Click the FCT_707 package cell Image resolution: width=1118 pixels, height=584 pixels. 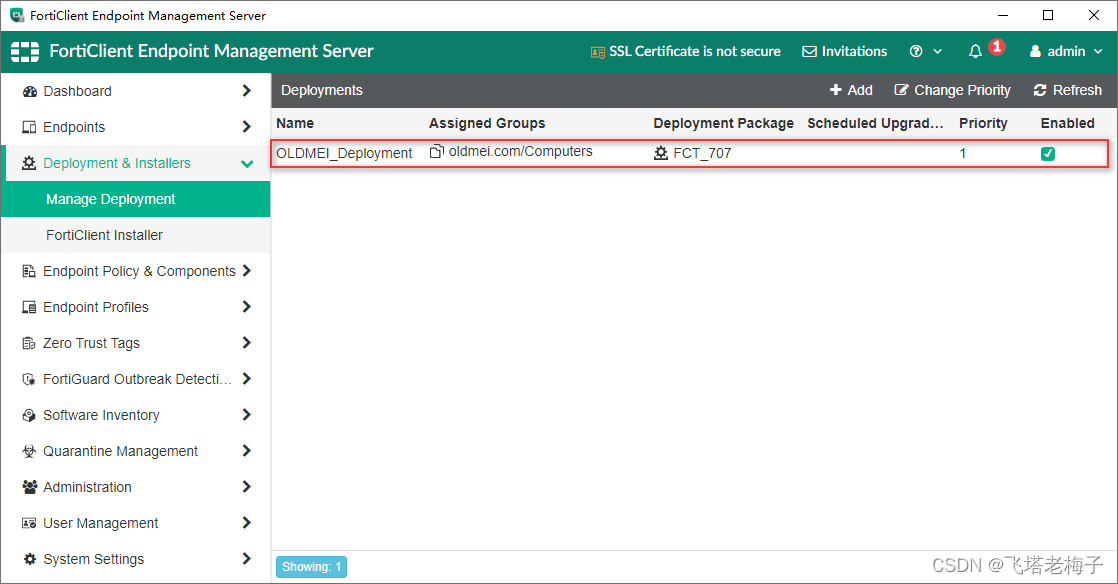[x=702, y=153]
